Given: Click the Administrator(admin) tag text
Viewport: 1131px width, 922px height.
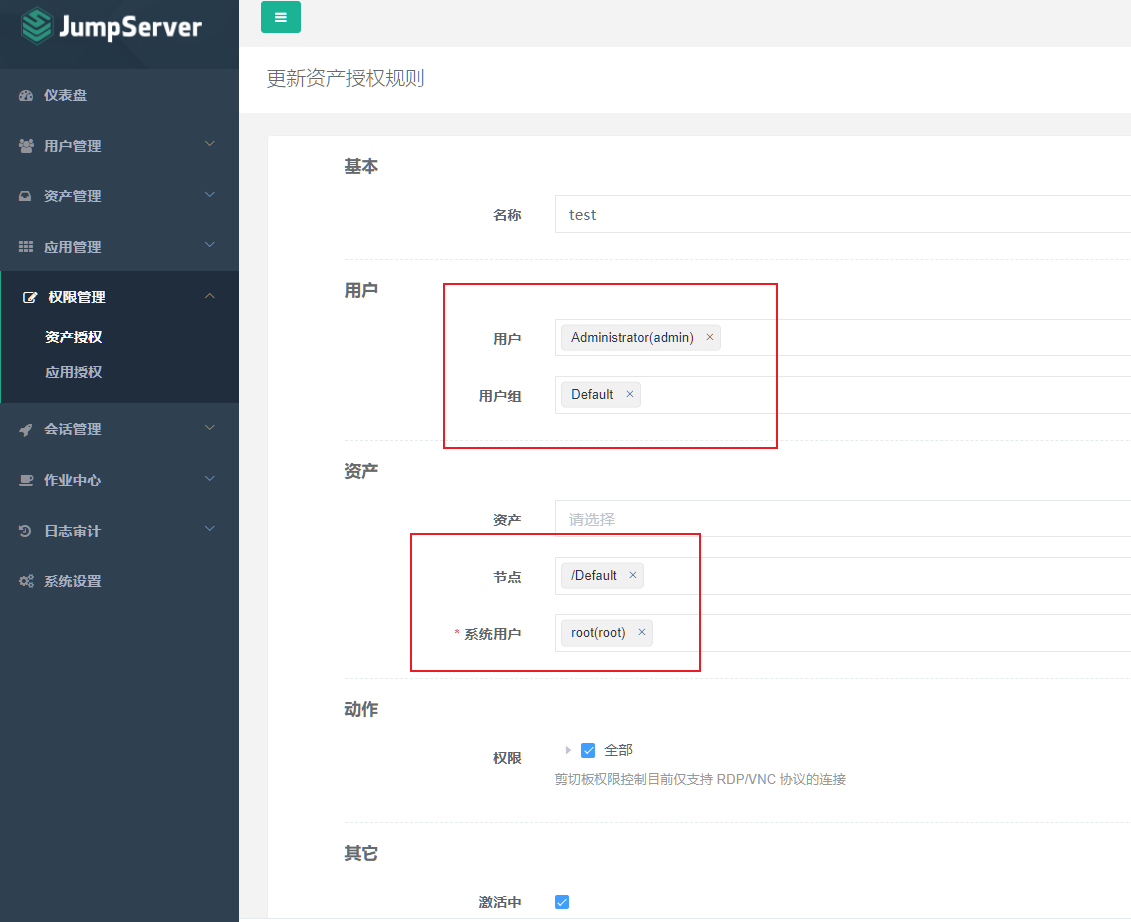Looking at the screenshot, I should 632,337.
